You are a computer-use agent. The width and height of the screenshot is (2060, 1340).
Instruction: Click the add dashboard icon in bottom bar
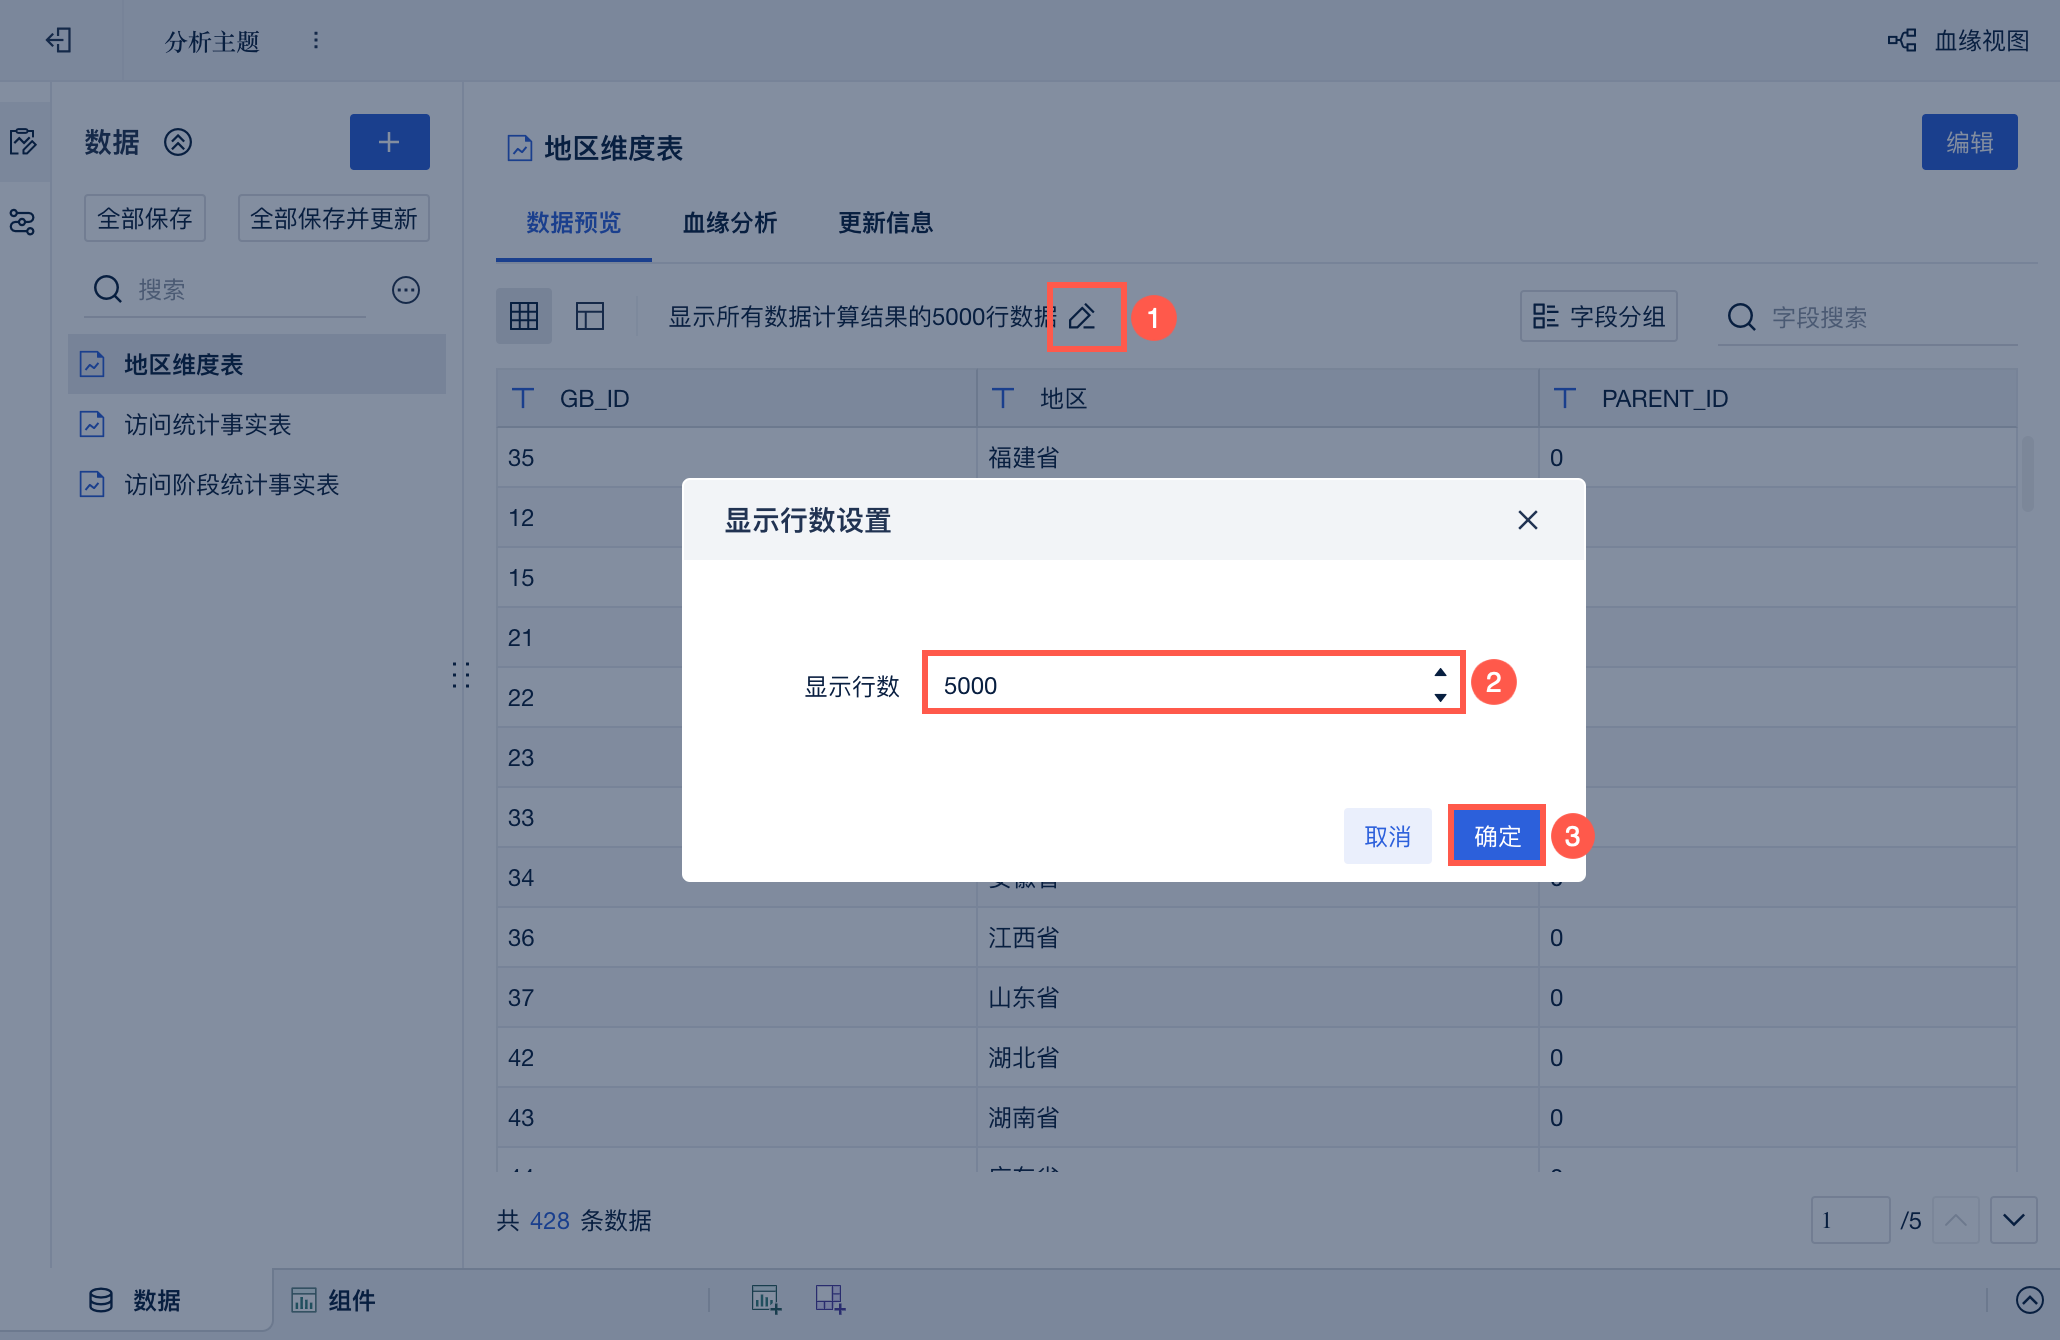click(830, 1299)
